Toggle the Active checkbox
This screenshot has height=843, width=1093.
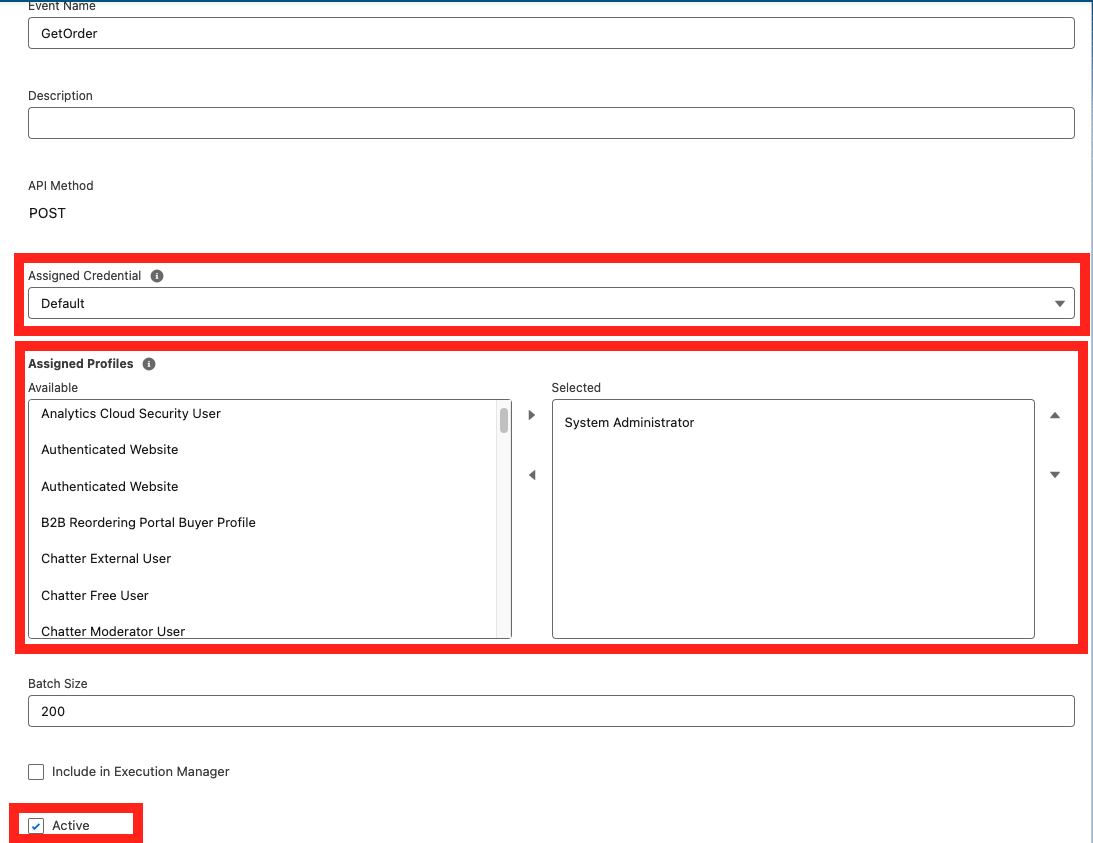(36, 826)
